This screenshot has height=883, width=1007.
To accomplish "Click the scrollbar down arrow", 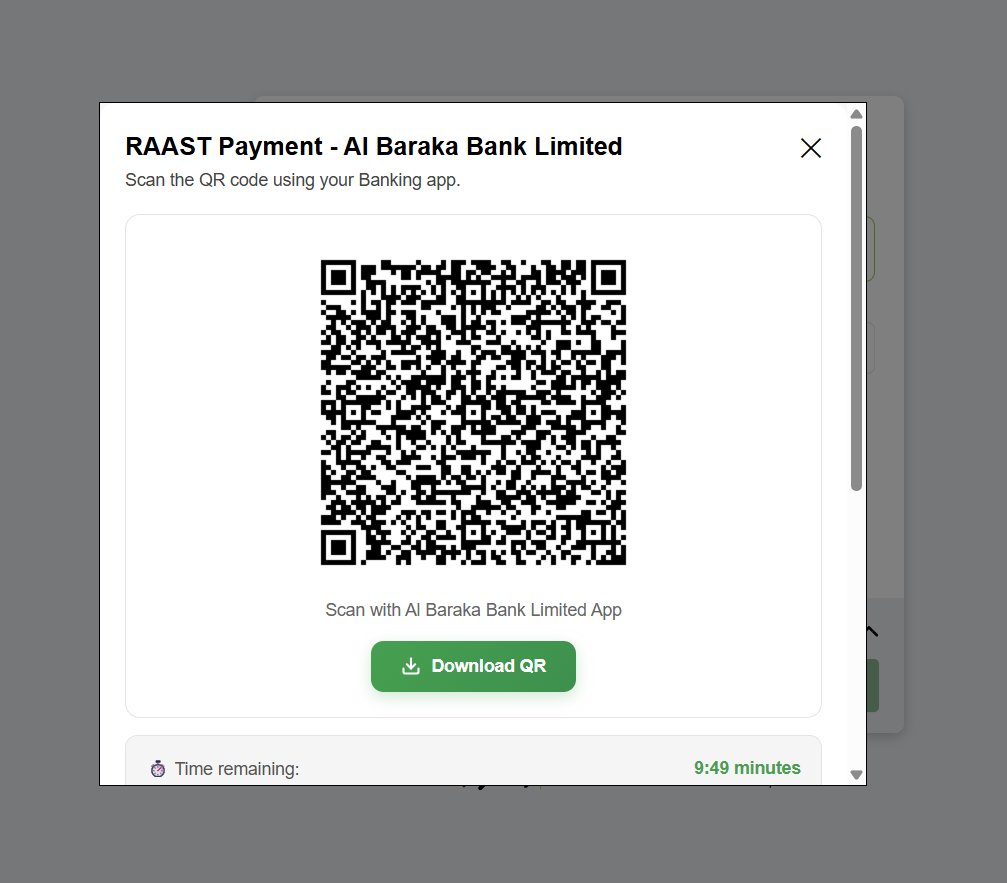I will click(x=856, y=774).
